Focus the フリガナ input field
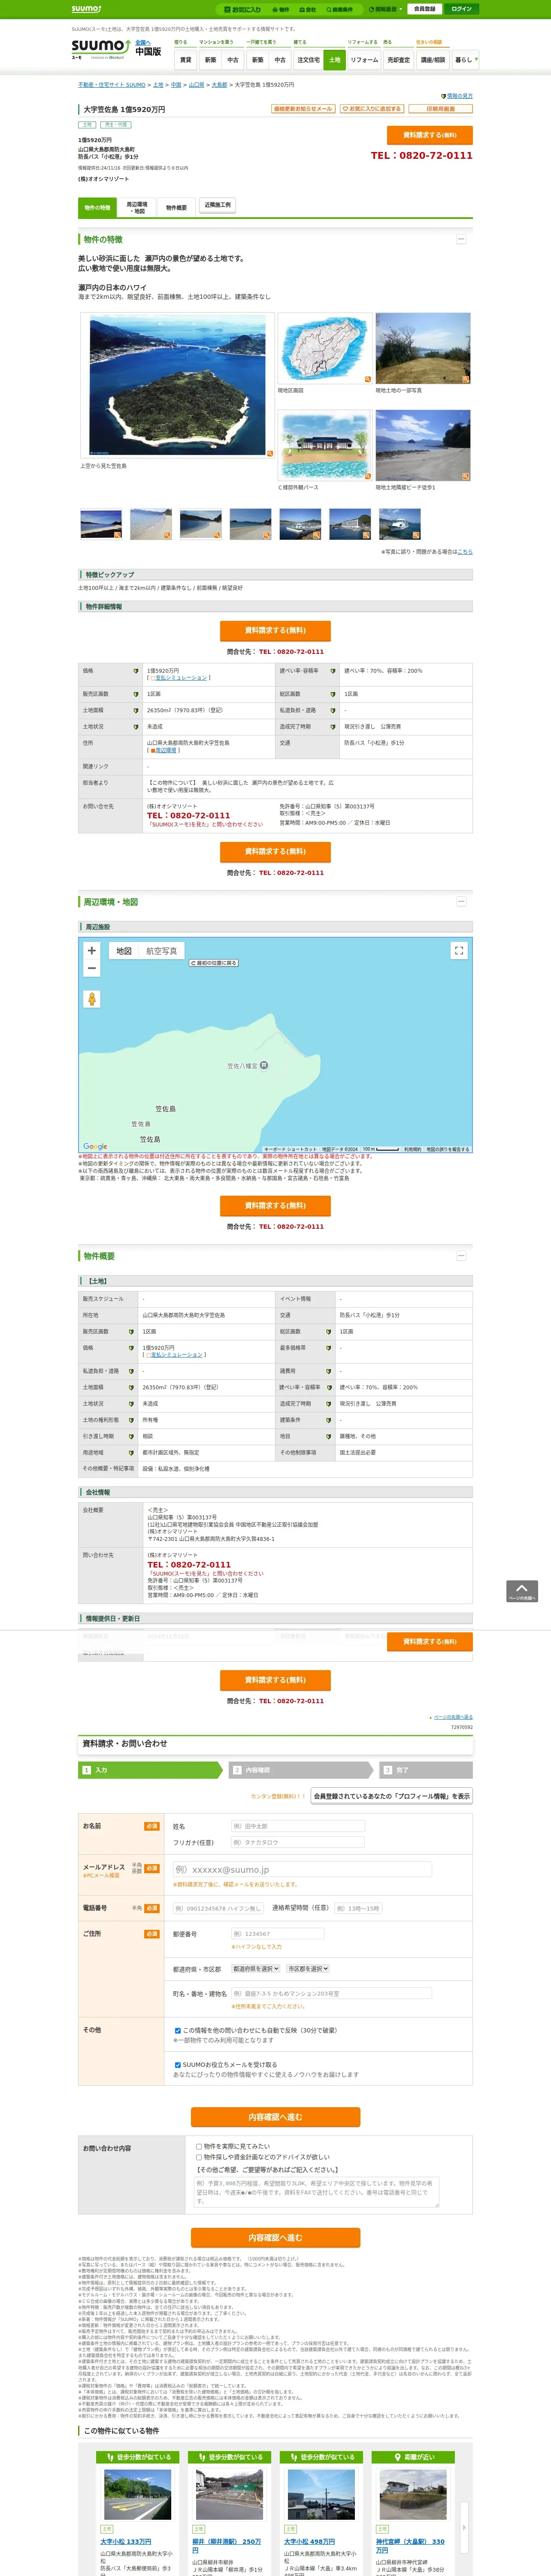551x2576 pixels. 298,1842
